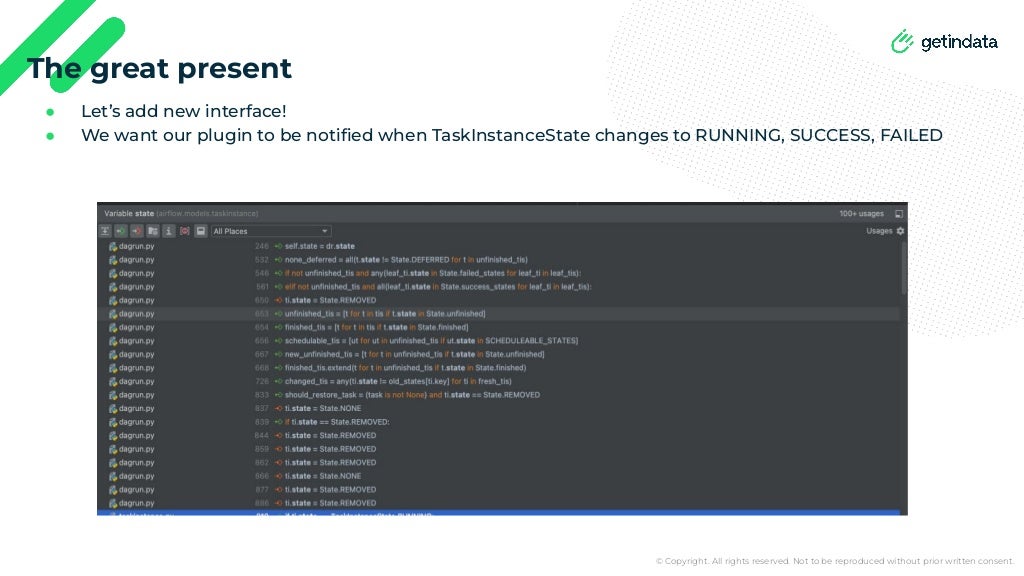
Task: Open usages in Find tool window icon
Action: [x=899, y=214]
